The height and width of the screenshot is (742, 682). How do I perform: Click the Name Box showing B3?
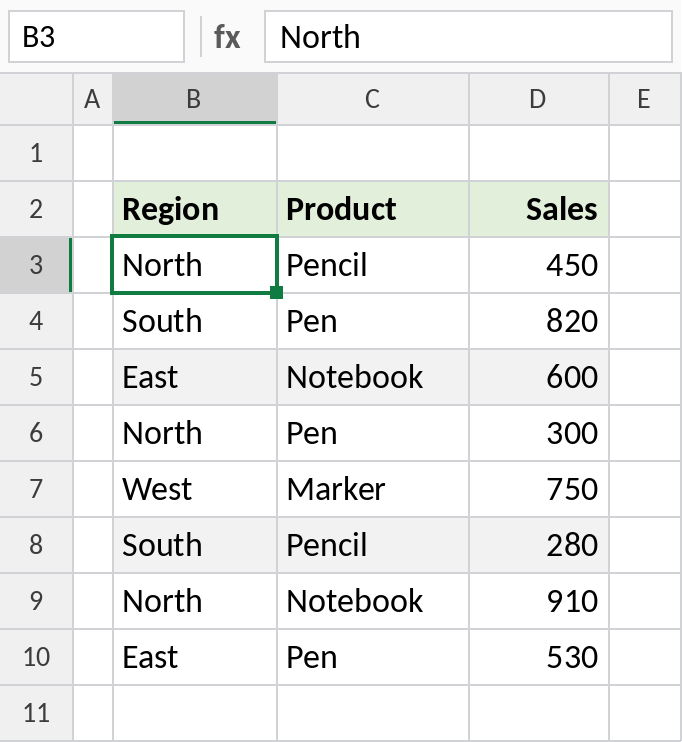click(x=96, y=37)
